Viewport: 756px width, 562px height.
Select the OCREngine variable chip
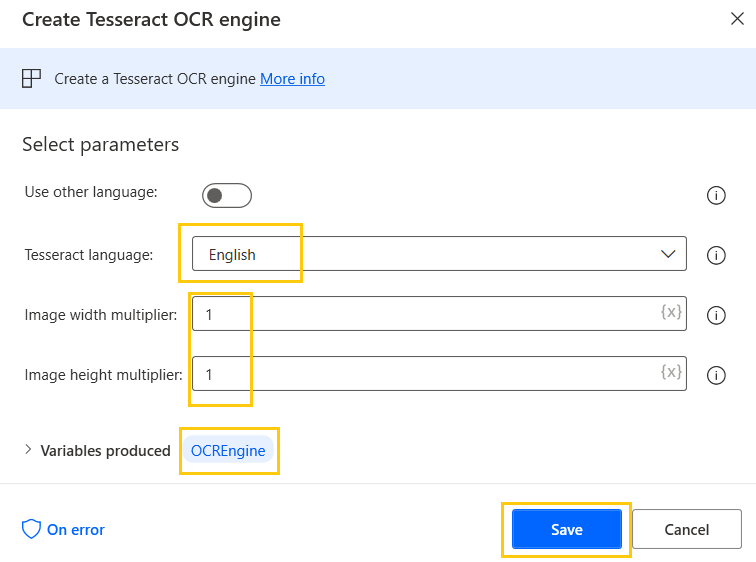click(x=228, y=450)
